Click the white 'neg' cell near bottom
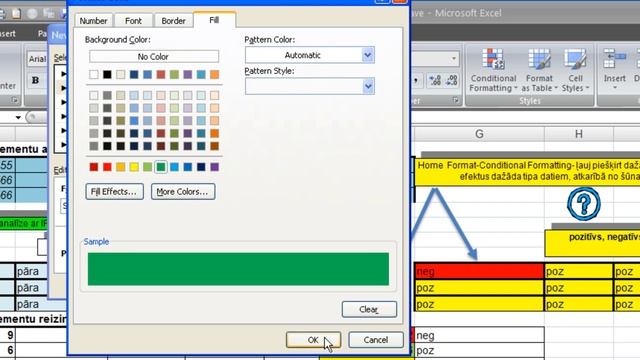 479,336
